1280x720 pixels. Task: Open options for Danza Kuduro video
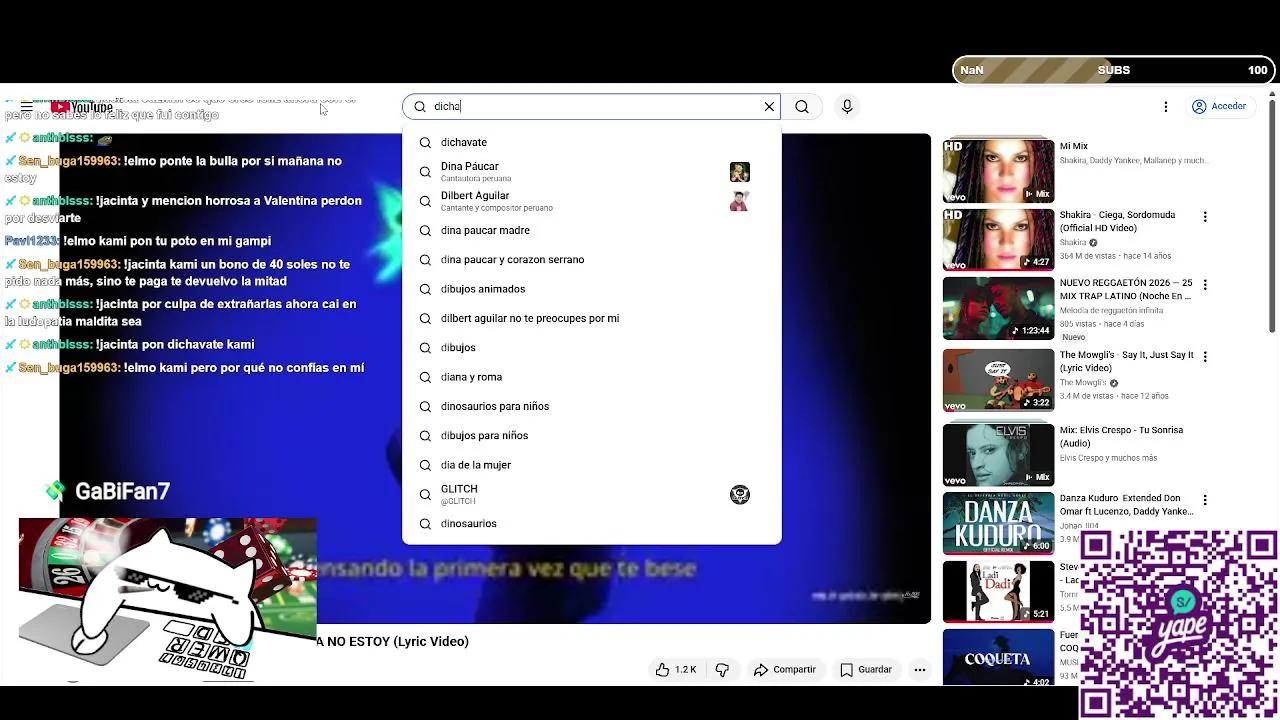pyautogui.click(x=1205, y=500)
